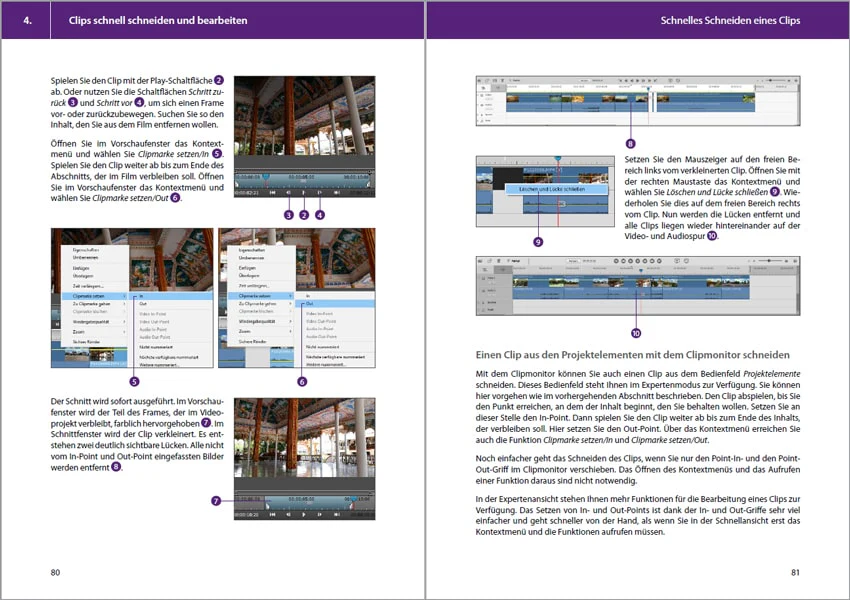The height and width of the screenshot is (600, 850).
Task: Select Überlagern in the left context menu
Action: 83,276
